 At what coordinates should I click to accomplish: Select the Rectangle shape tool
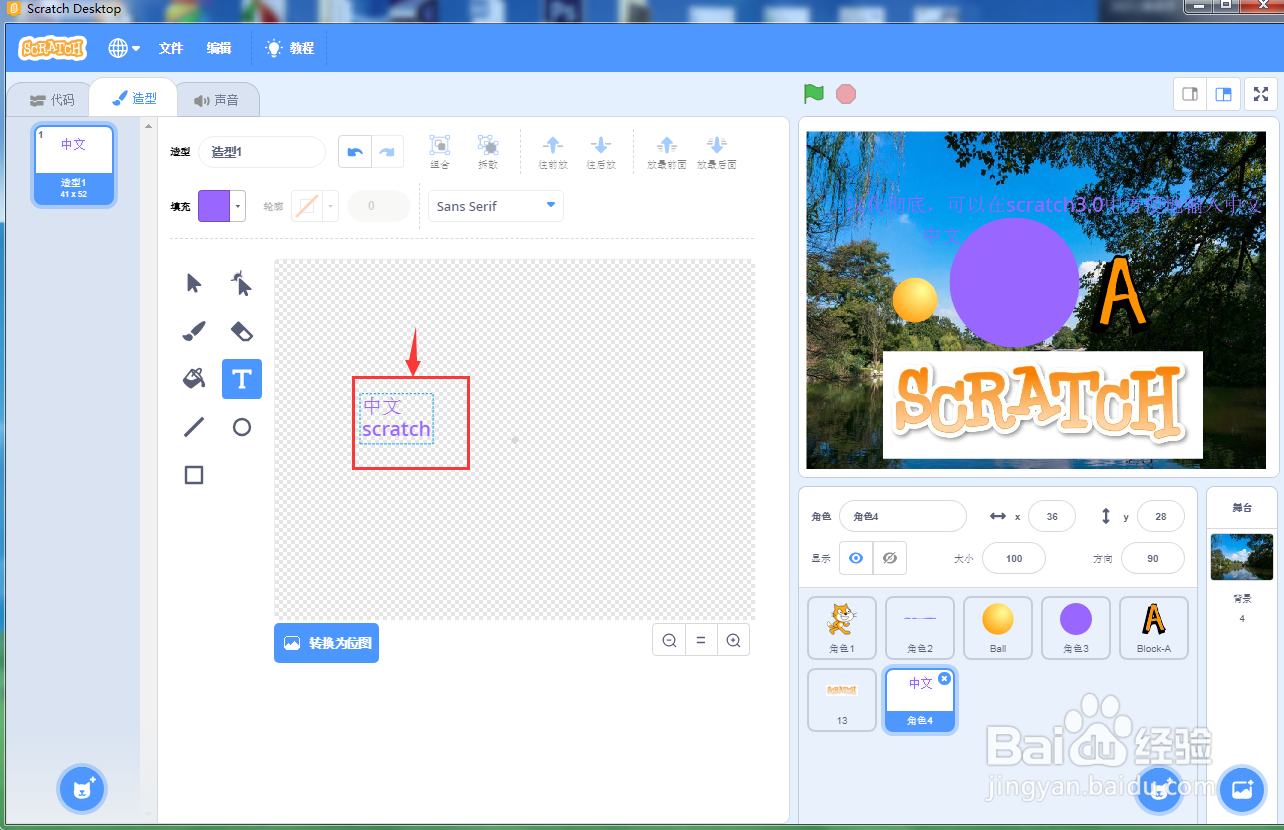click(x=193, y=475)
